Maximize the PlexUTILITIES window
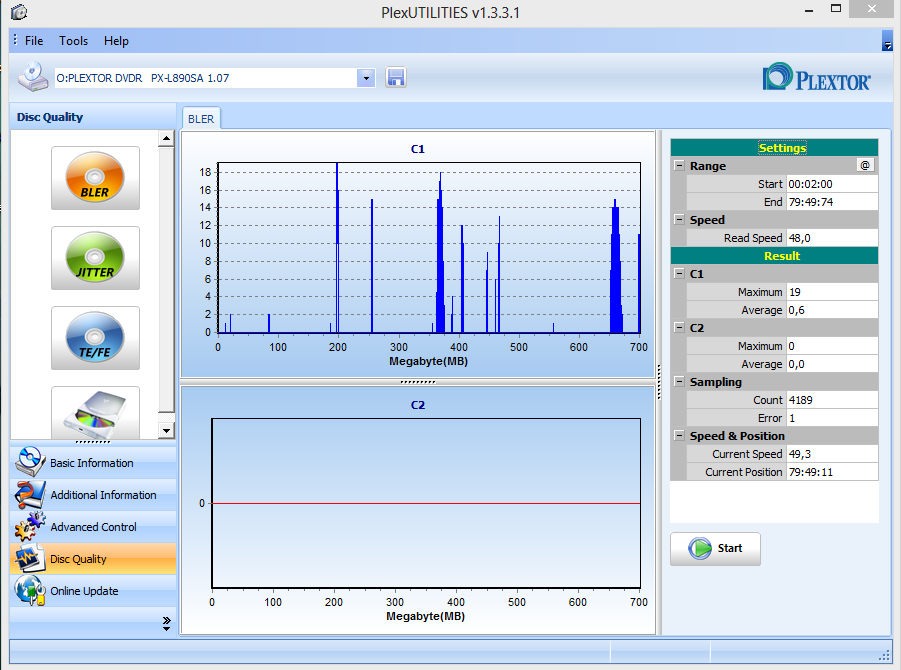This screenshot has width=901, height=670. [836, 9]
